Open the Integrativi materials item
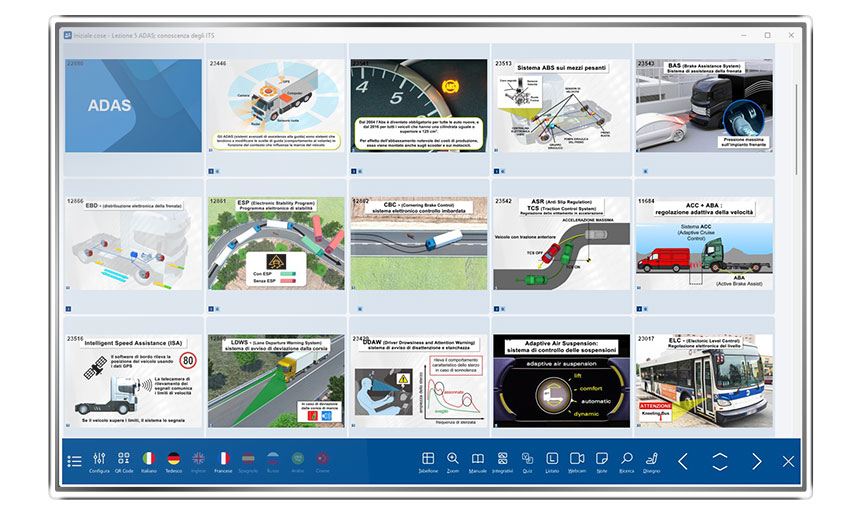This screenshot has height=513, width=850. [503, 460]
